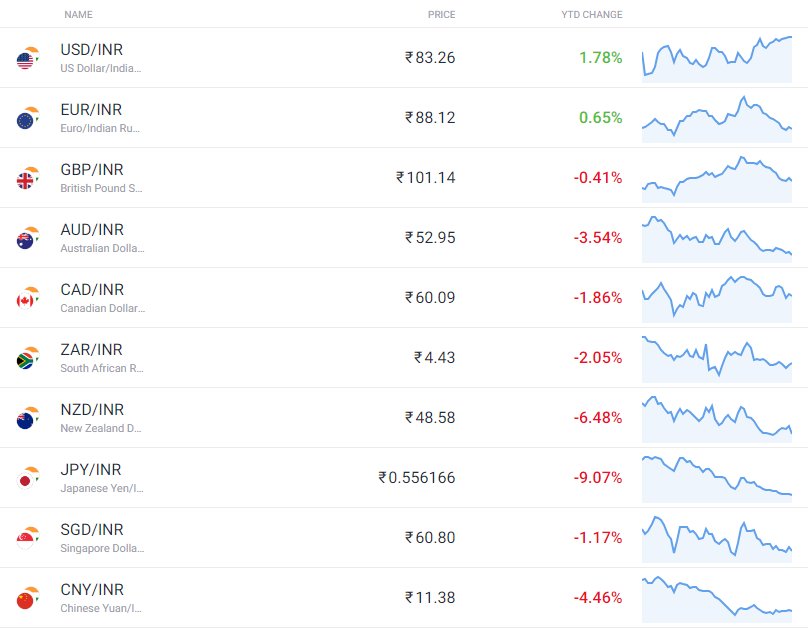808x628 pixels.
Task: Sort by the PRICE column header
Action: coord(442,14)
